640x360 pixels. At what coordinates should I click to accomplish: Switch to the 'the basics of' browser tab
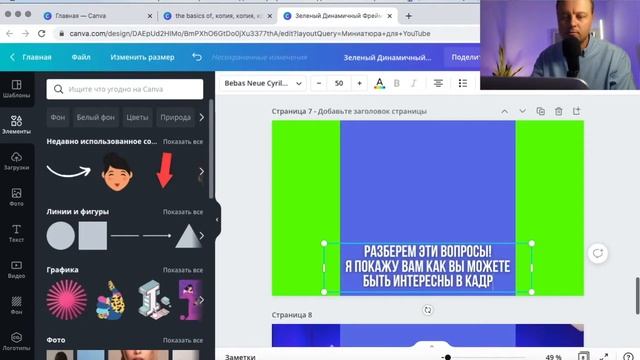pos(218,16)
